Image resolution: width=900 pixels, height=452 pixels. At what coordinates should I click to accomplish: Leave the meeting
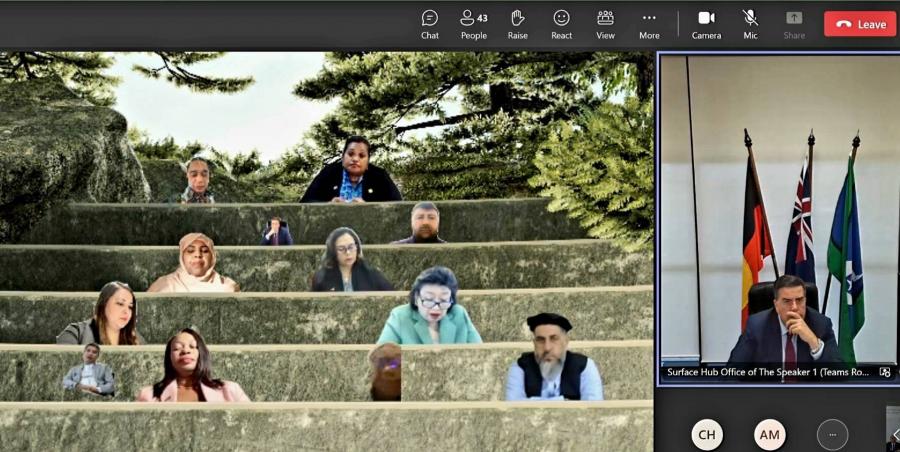[x=859, y=24]
